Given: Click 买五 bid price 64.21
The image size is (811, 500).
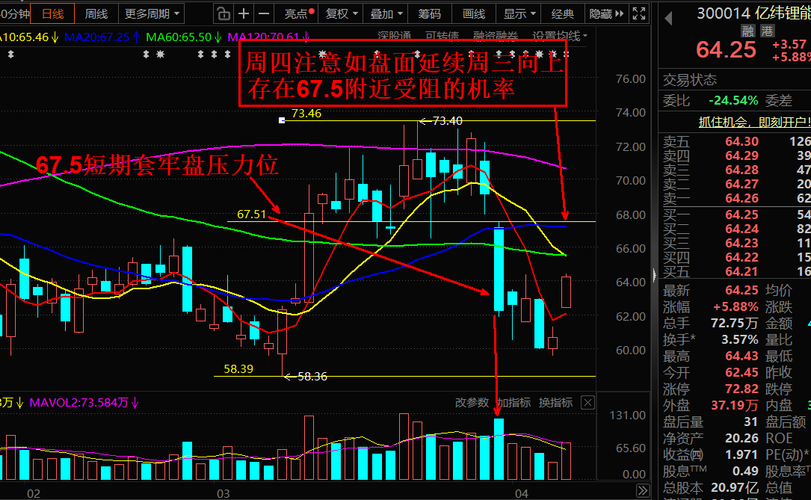Looking at the screenshot, I should pos(742,271).
